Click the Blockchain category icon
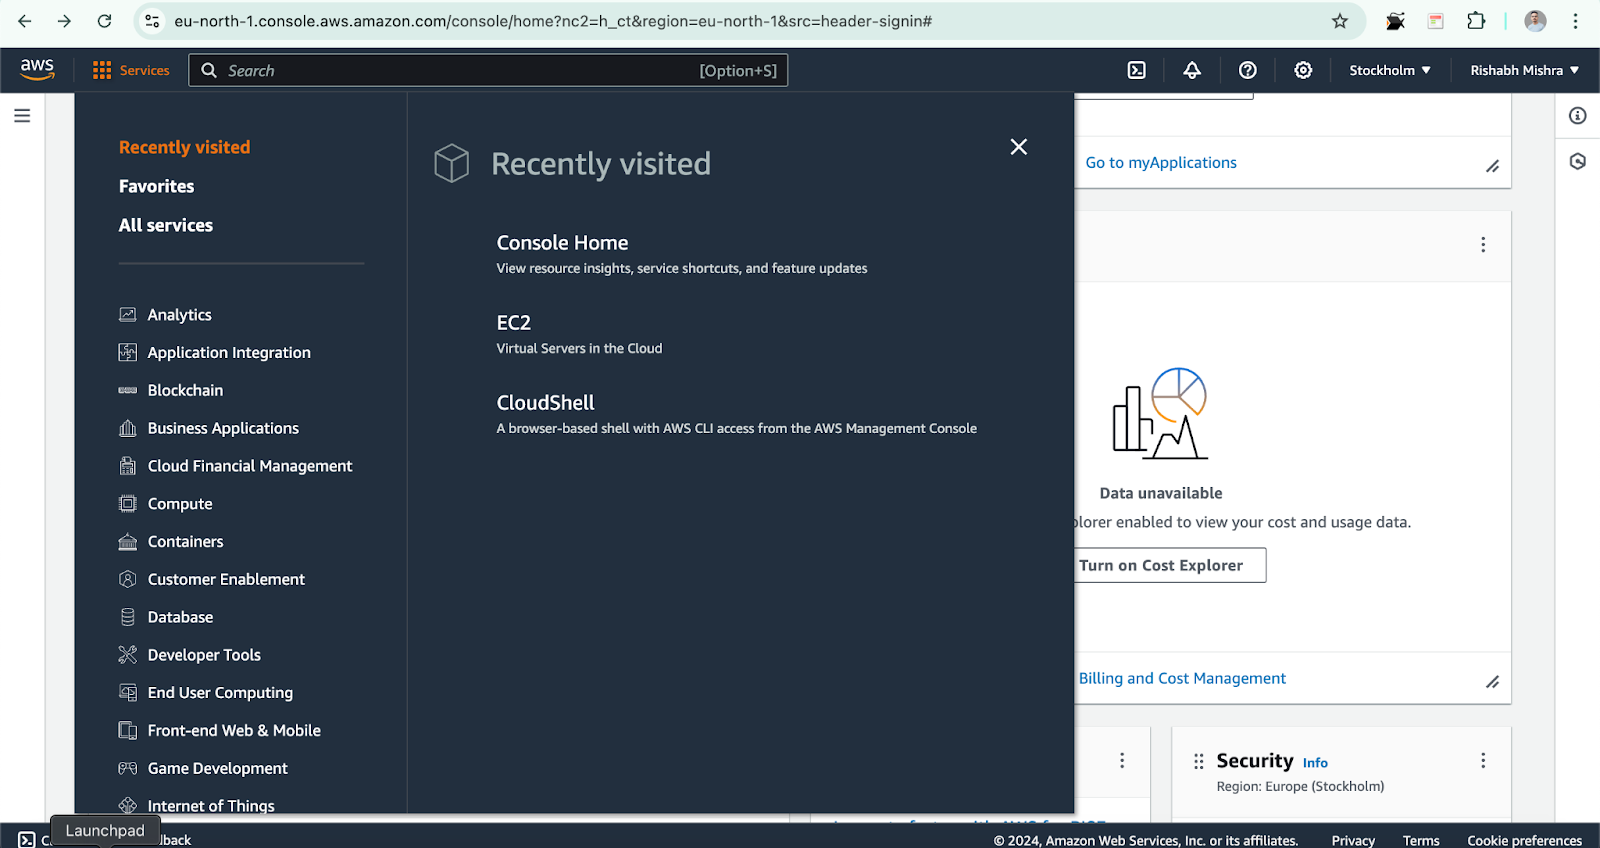Image resolution: width=1600 pixels, height=848 pixels. coord(128,390)
